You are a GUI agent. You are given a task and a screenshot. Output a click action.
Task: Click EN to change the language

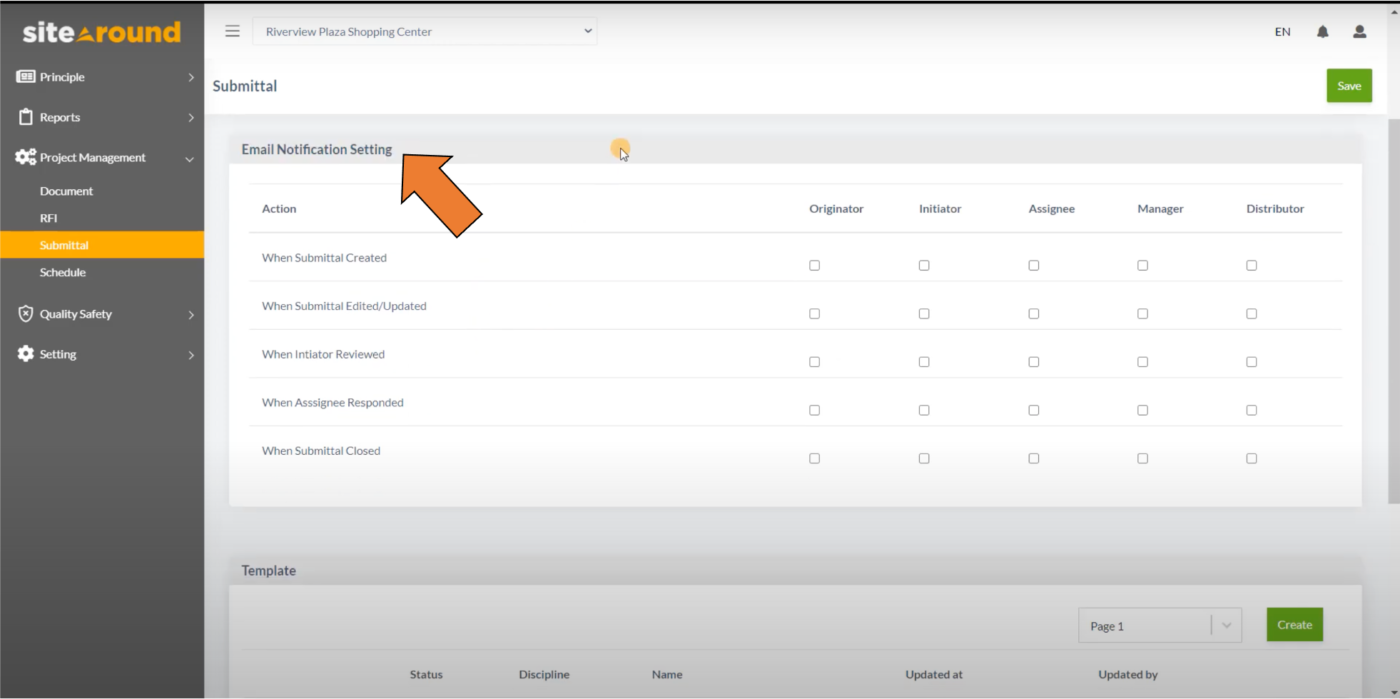coord(1282,31)
